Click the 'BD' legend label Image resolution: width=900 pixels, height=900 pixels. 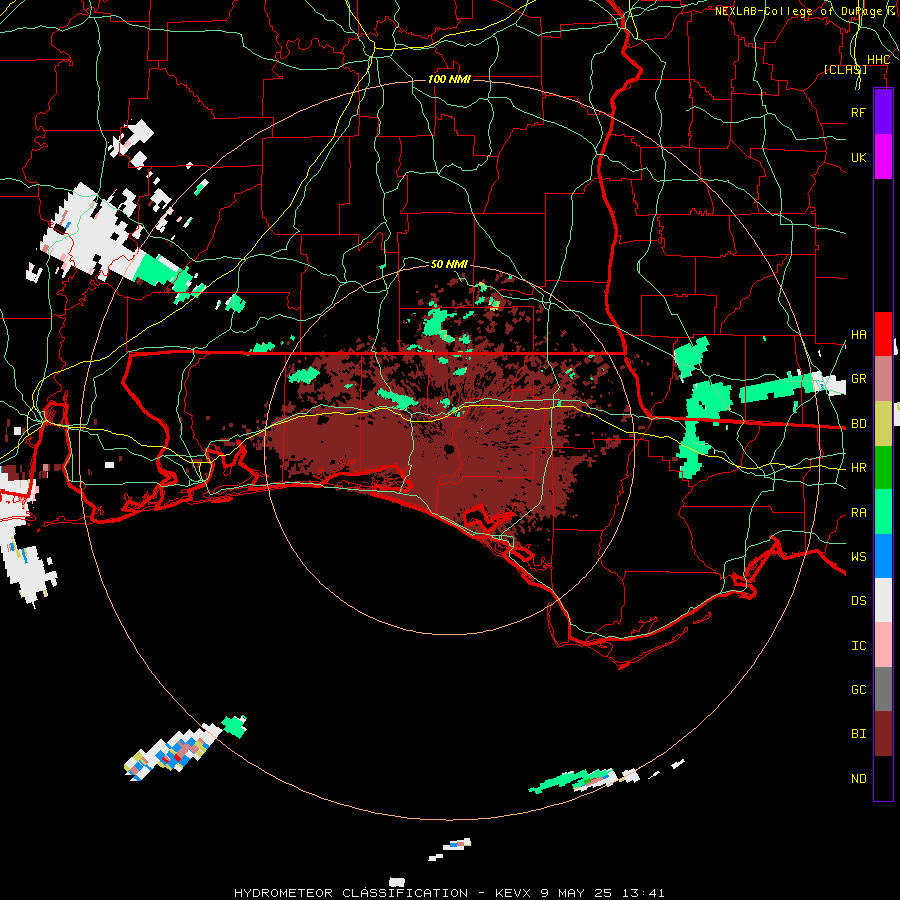point(858,424)
